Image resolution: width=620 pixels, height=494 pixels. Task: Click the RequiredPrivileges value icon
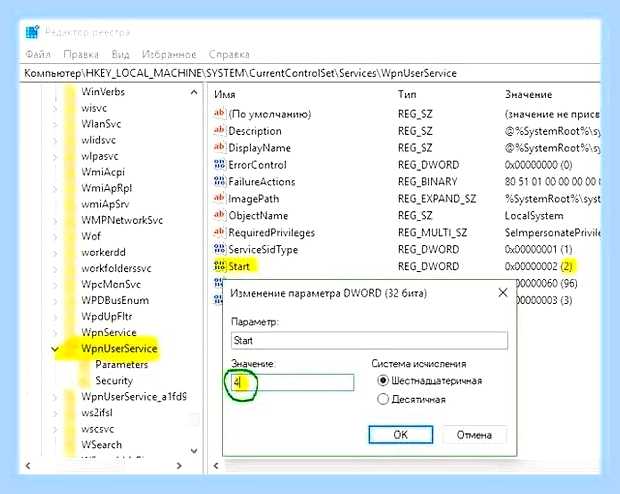pyautogui.click(x=219, y=232)
